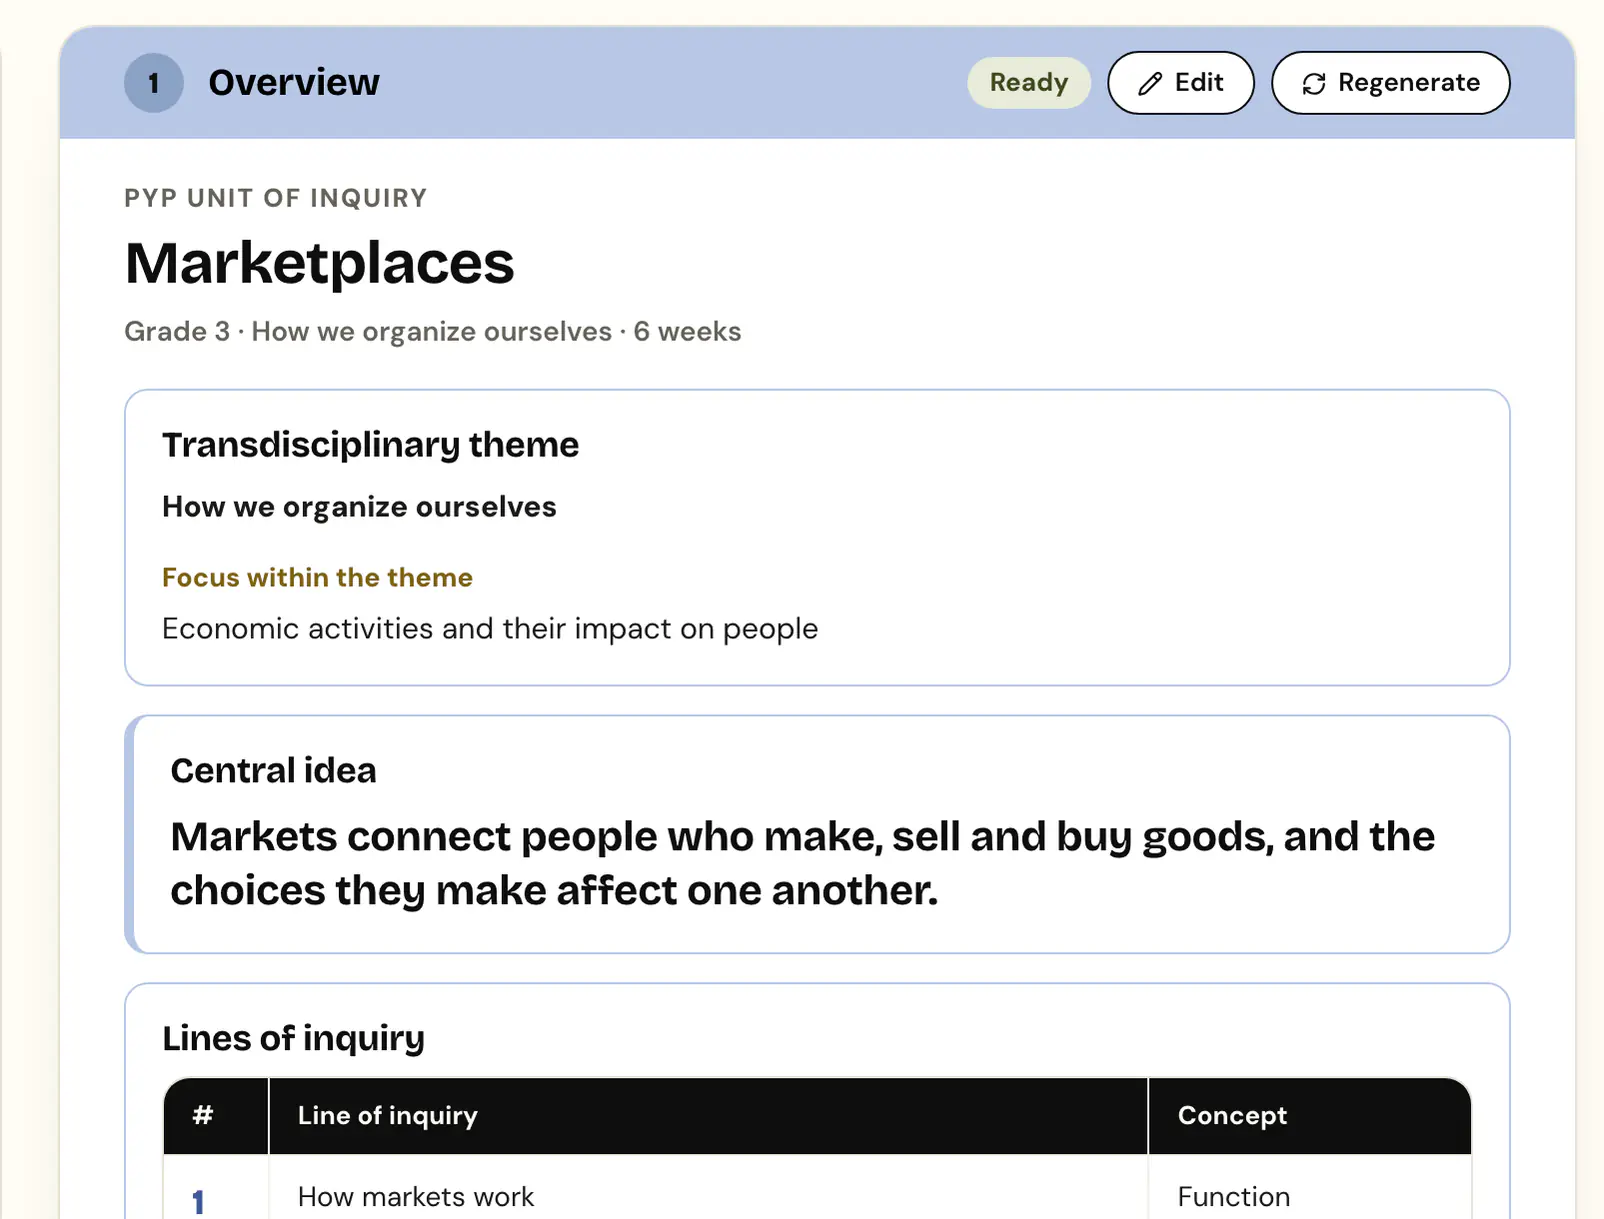Click the Edit button
The image size is (1604, 1219).
[1180, 83]
